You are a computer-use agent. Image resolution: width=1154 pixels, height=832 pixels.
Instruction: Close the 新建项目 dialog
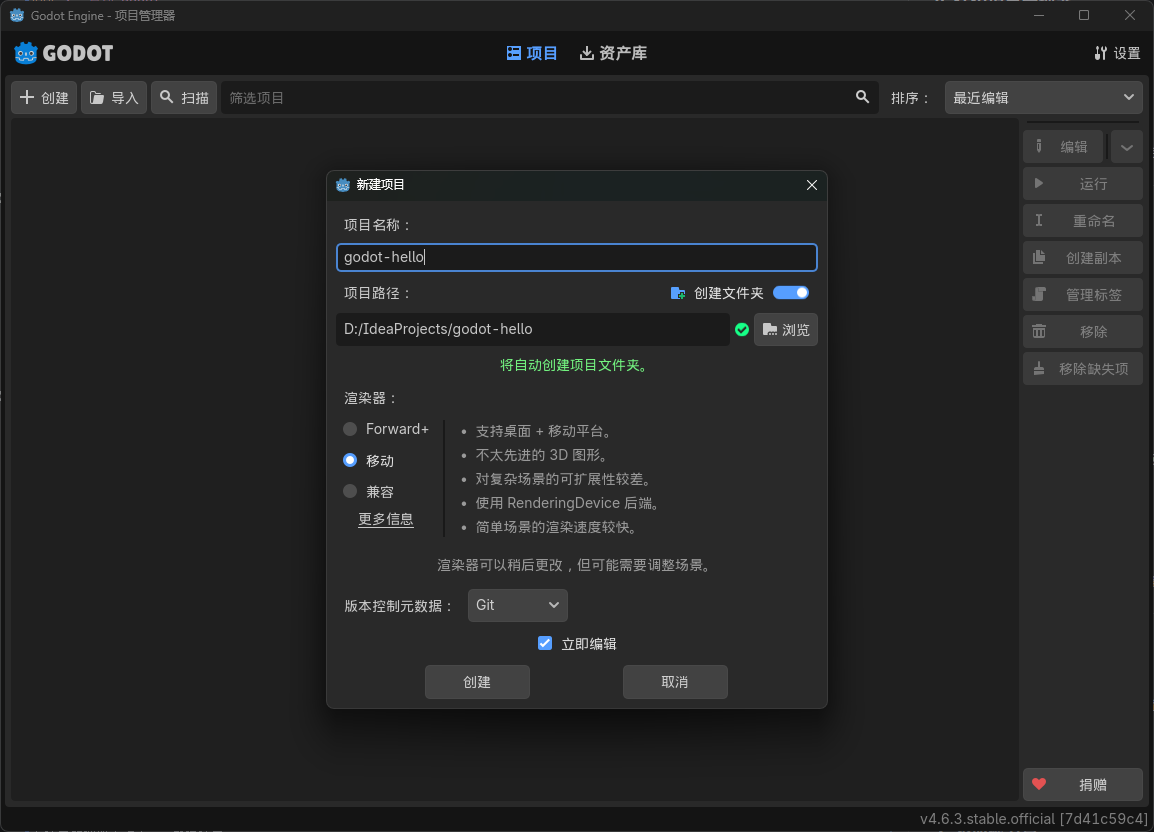[x=812, y=185]
